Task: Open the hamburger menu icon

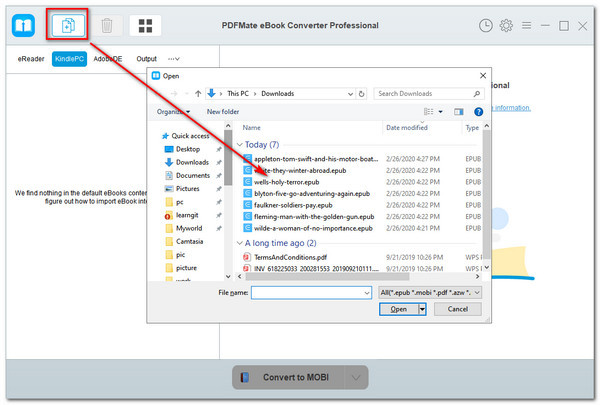Action: (x=527, y=25)
